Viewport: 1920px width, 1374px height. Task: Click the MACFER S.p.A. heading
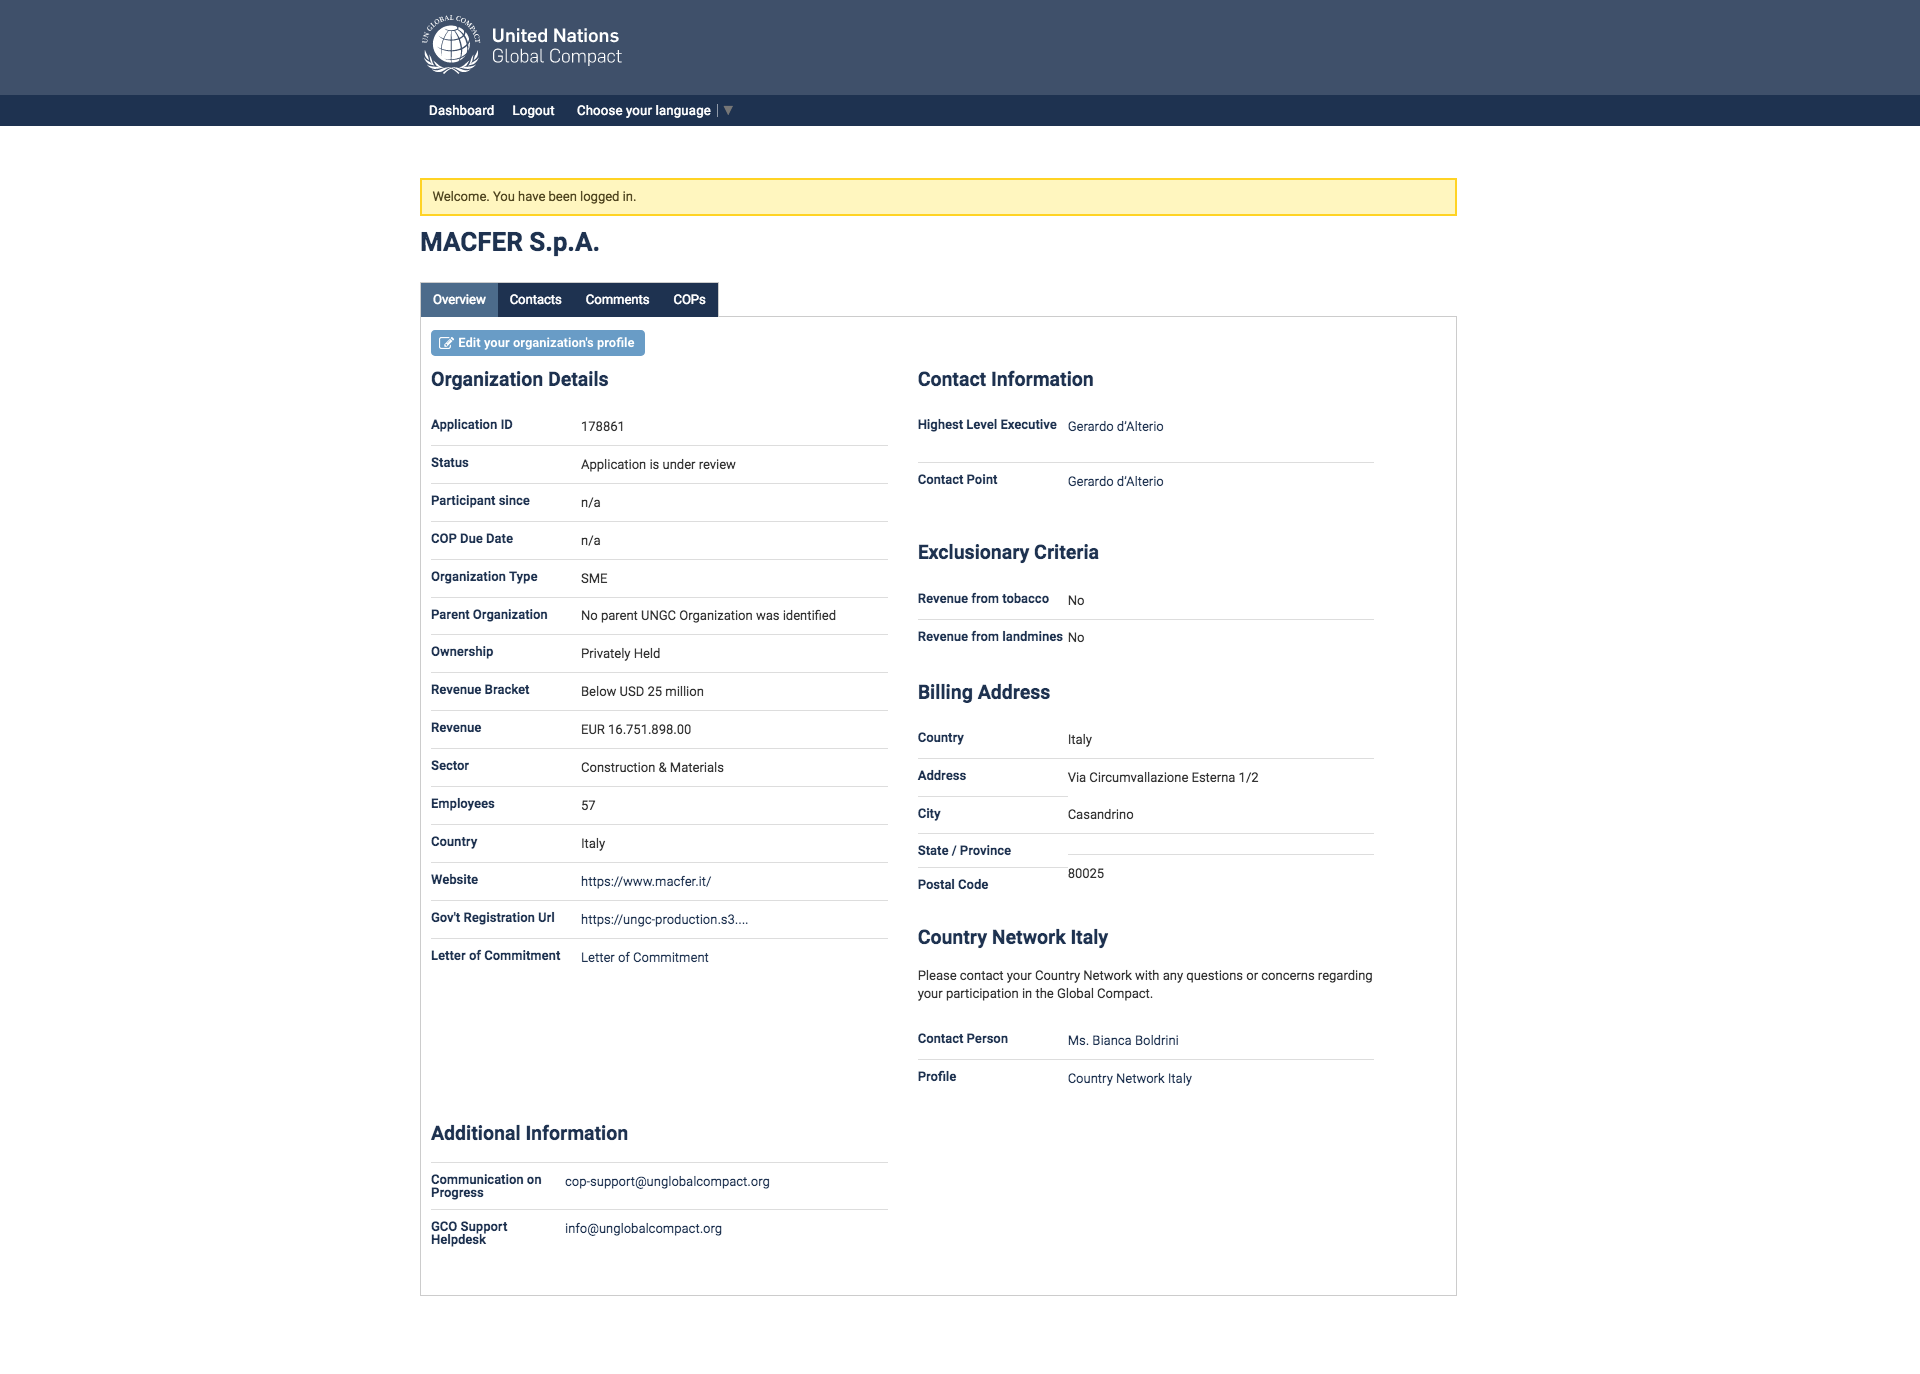509,242
